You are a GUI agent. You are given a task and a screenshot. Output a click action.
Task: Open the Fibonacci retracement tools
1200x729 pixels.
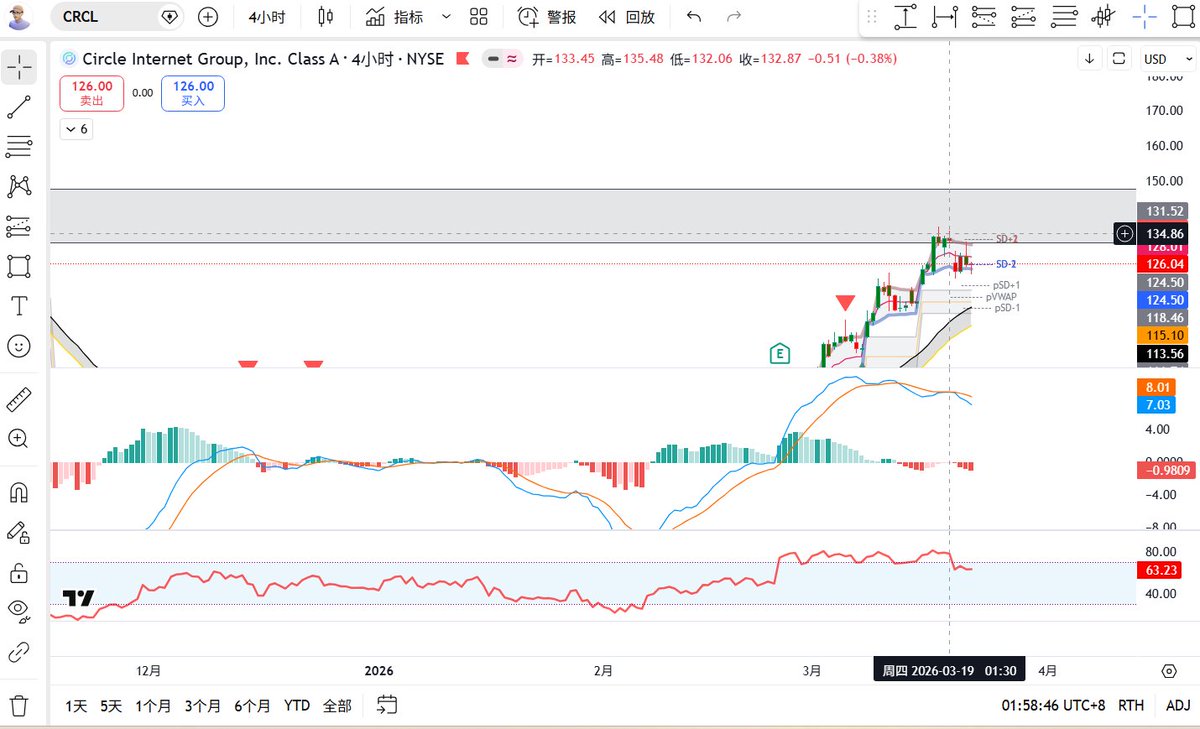(x=18, y=147)
